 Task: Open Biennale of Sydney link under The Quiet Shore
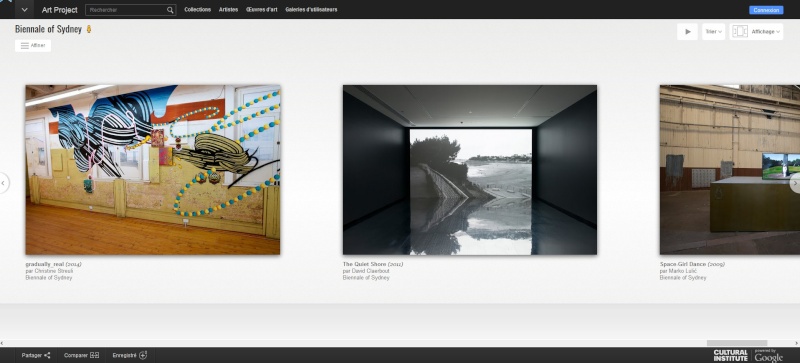click(366, 278)
